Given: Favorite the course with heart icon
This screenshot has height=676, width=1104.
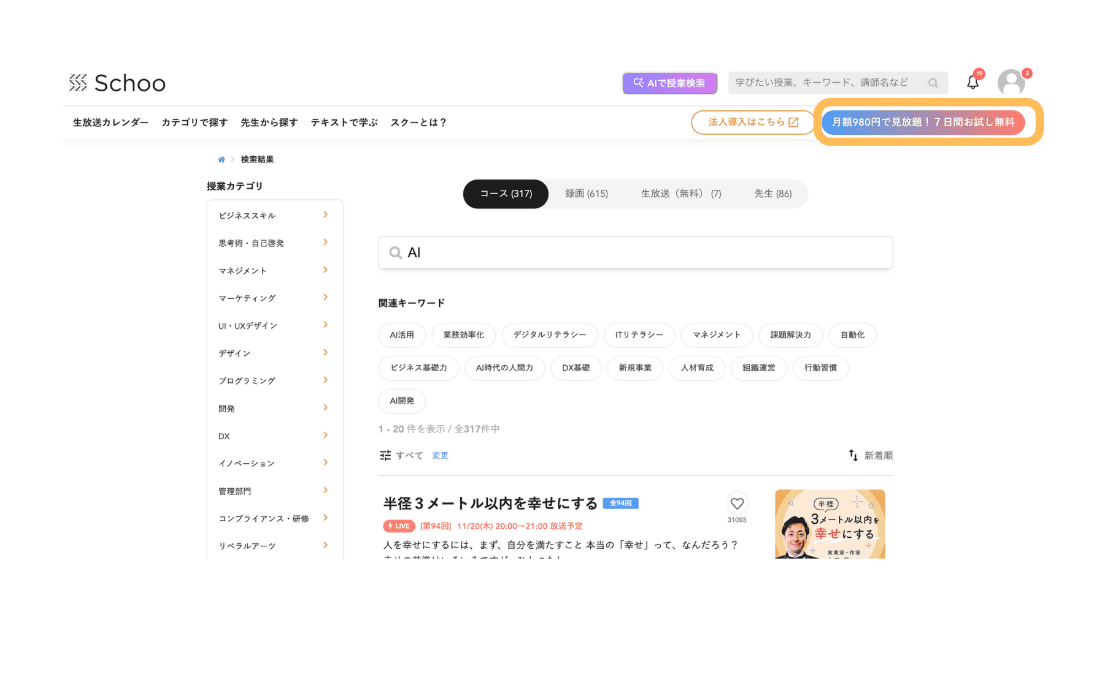Looking at the screenshot, I should coord(737,504).
